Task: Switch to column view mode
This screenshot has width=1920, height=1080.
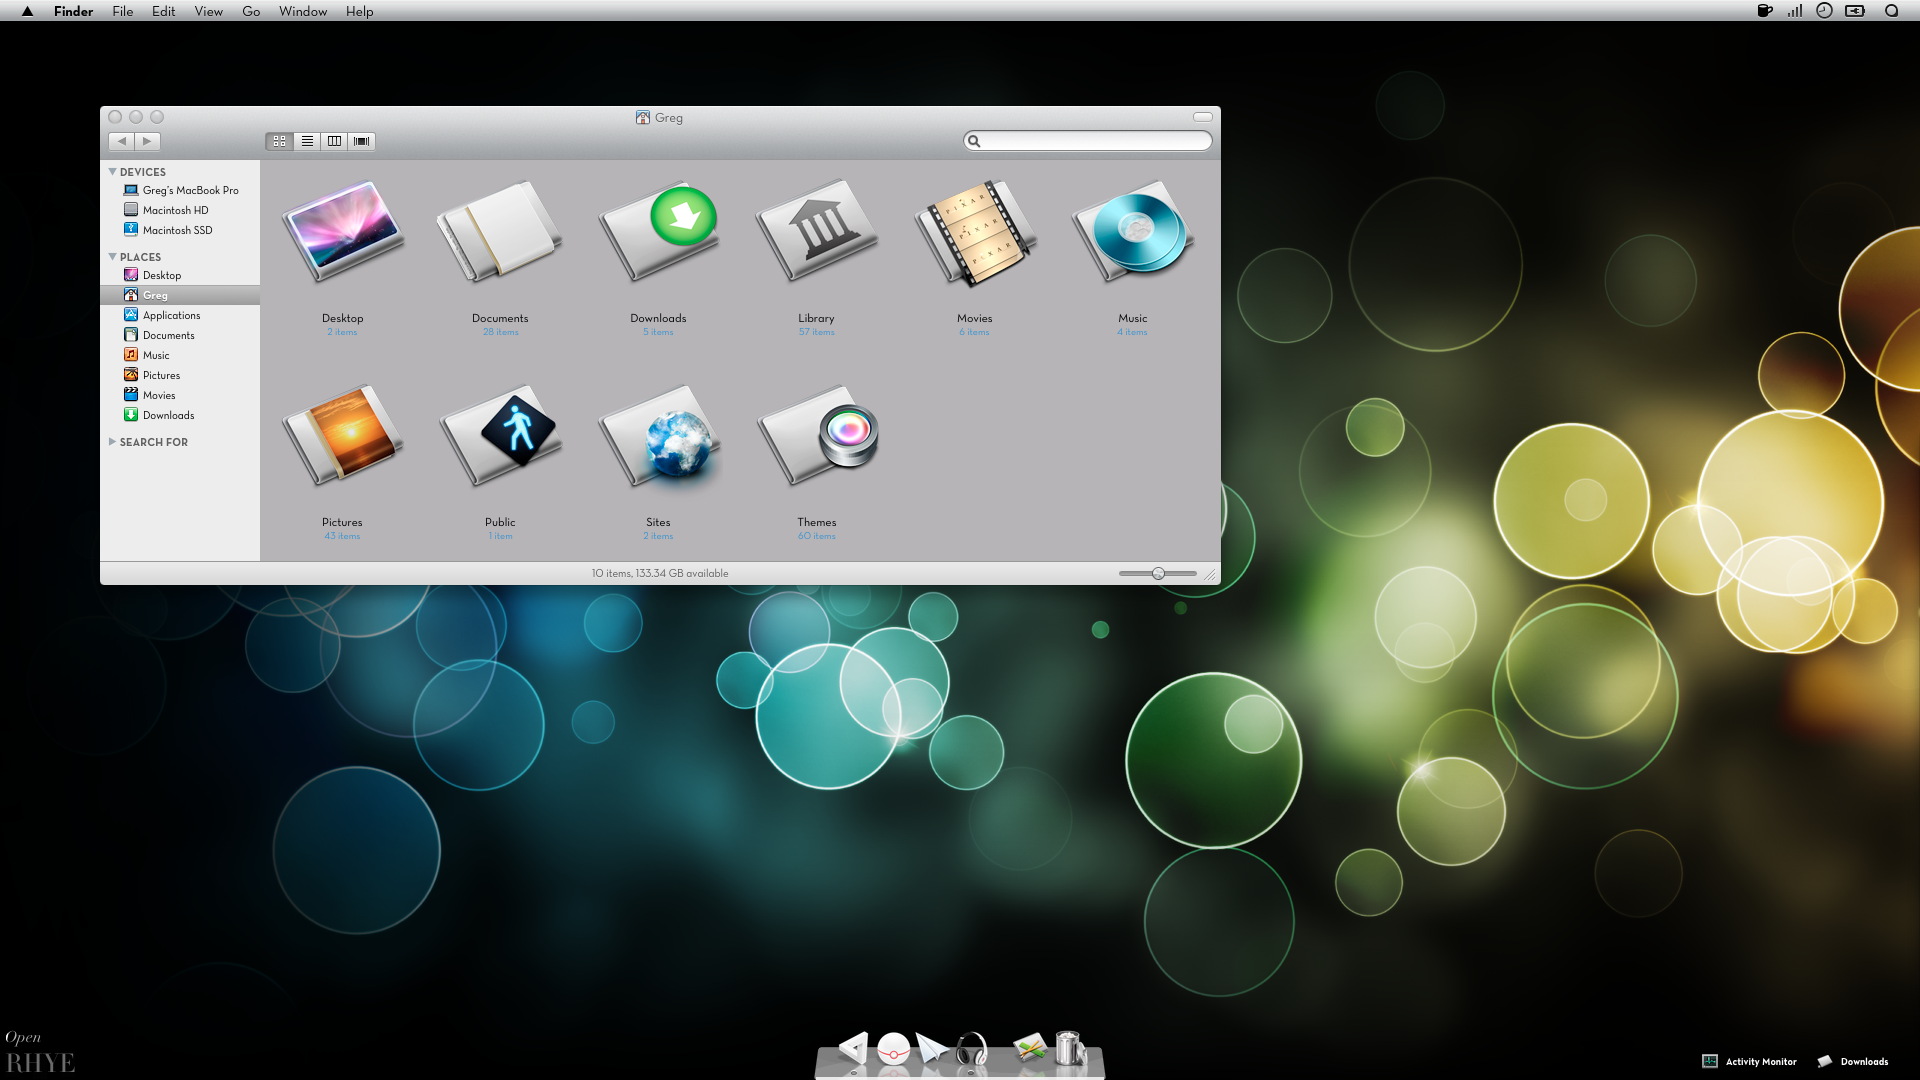Action: (x=334, y=141)
